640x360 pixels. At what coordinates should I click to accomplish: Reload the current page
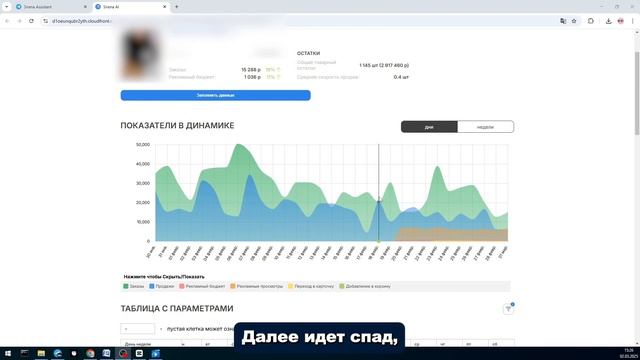(31, 21)
